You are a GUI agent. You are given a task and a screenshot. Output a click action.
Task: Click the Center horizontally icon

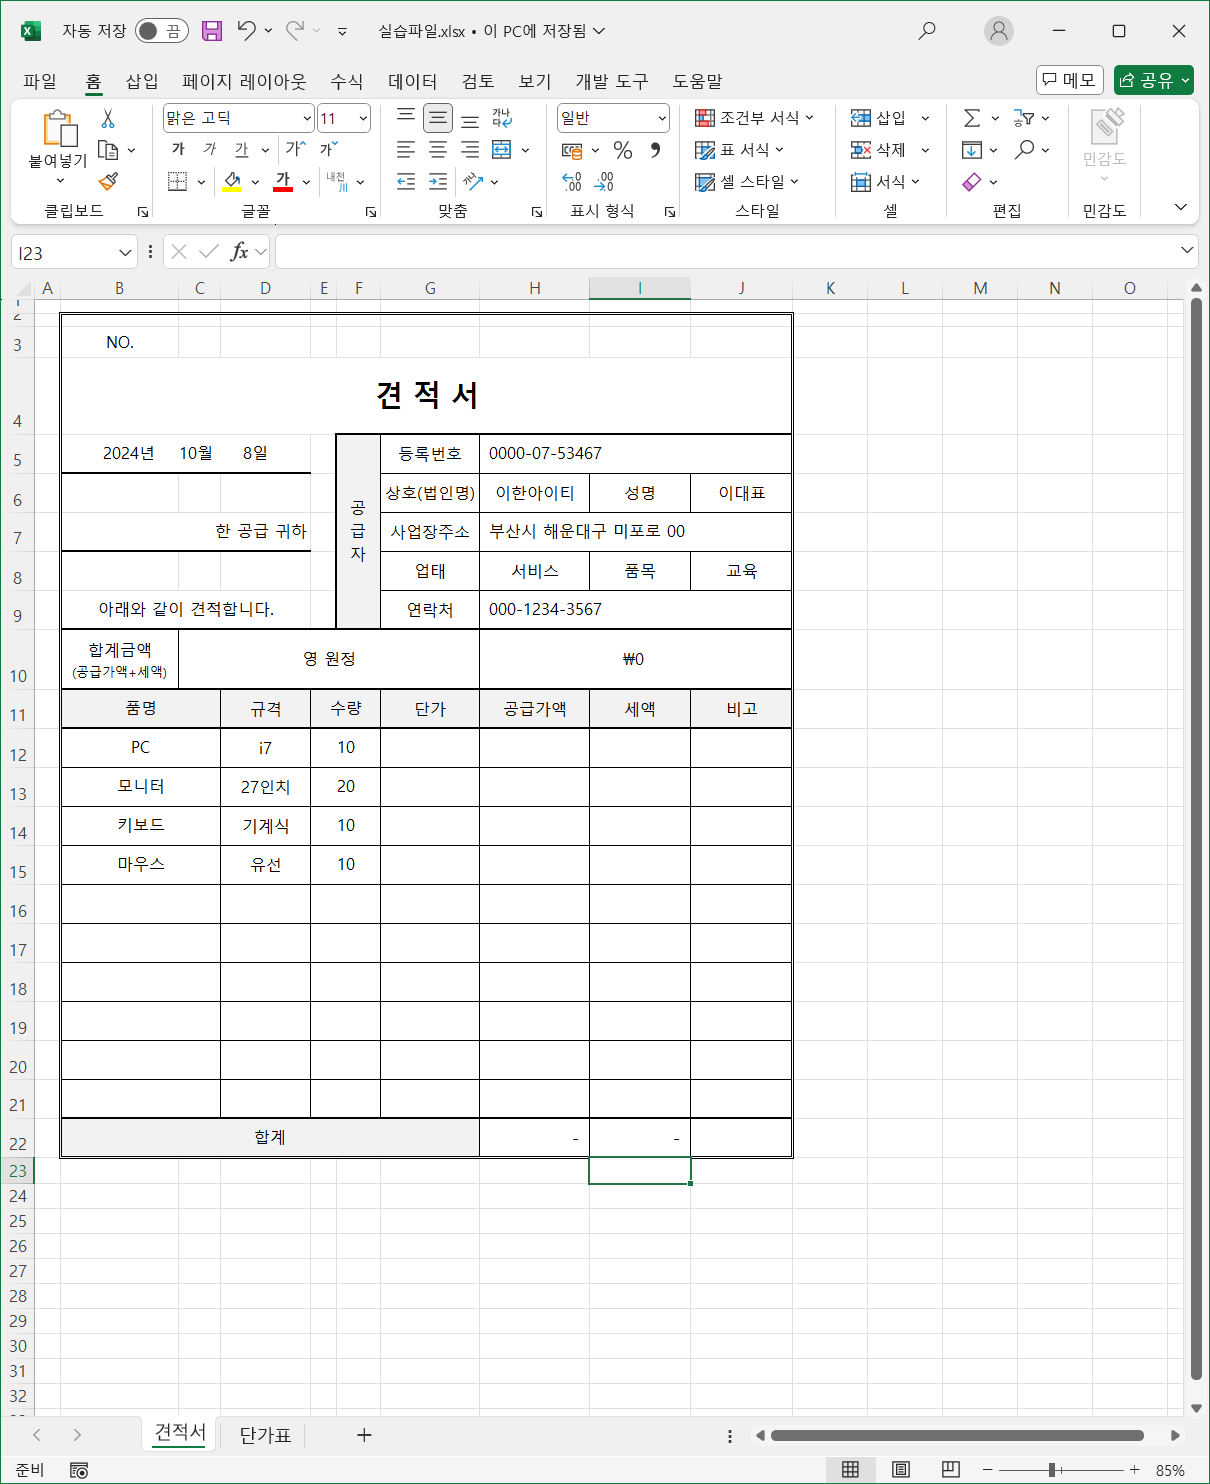click(x=438, y=150)
